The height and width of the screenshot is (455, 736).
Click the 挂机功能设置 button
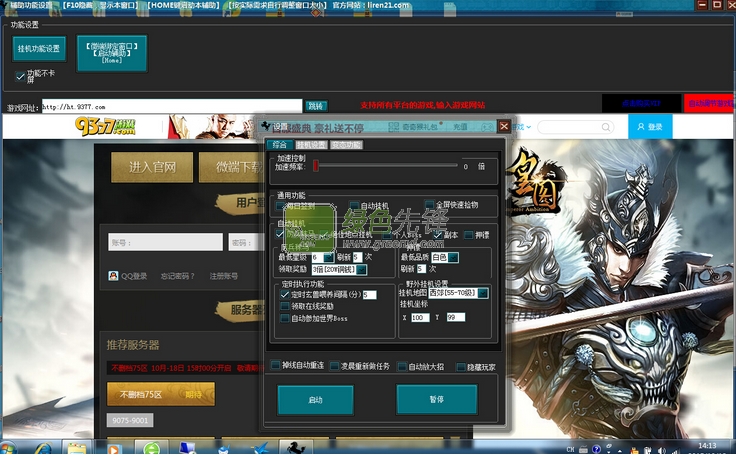pyautogui.click(x=39, y=48)
